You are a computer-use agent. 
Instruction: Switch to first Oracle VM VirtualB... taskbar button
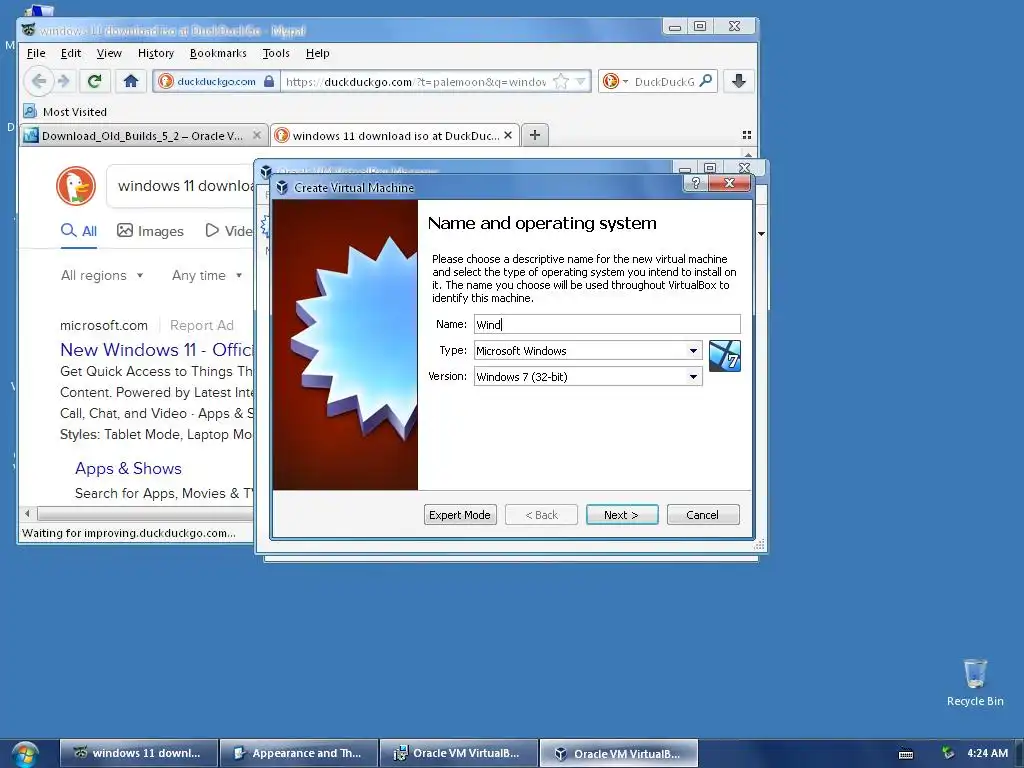coord(459,753)
